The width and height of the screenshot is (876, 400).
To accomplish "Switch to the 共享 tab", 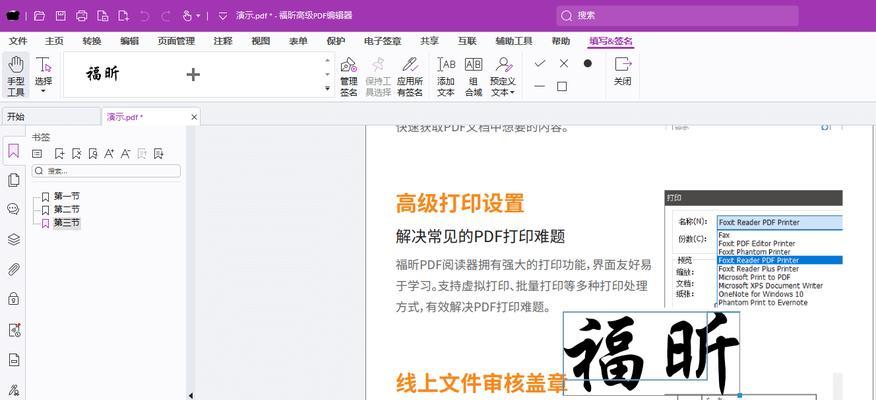I will point(429,41).
